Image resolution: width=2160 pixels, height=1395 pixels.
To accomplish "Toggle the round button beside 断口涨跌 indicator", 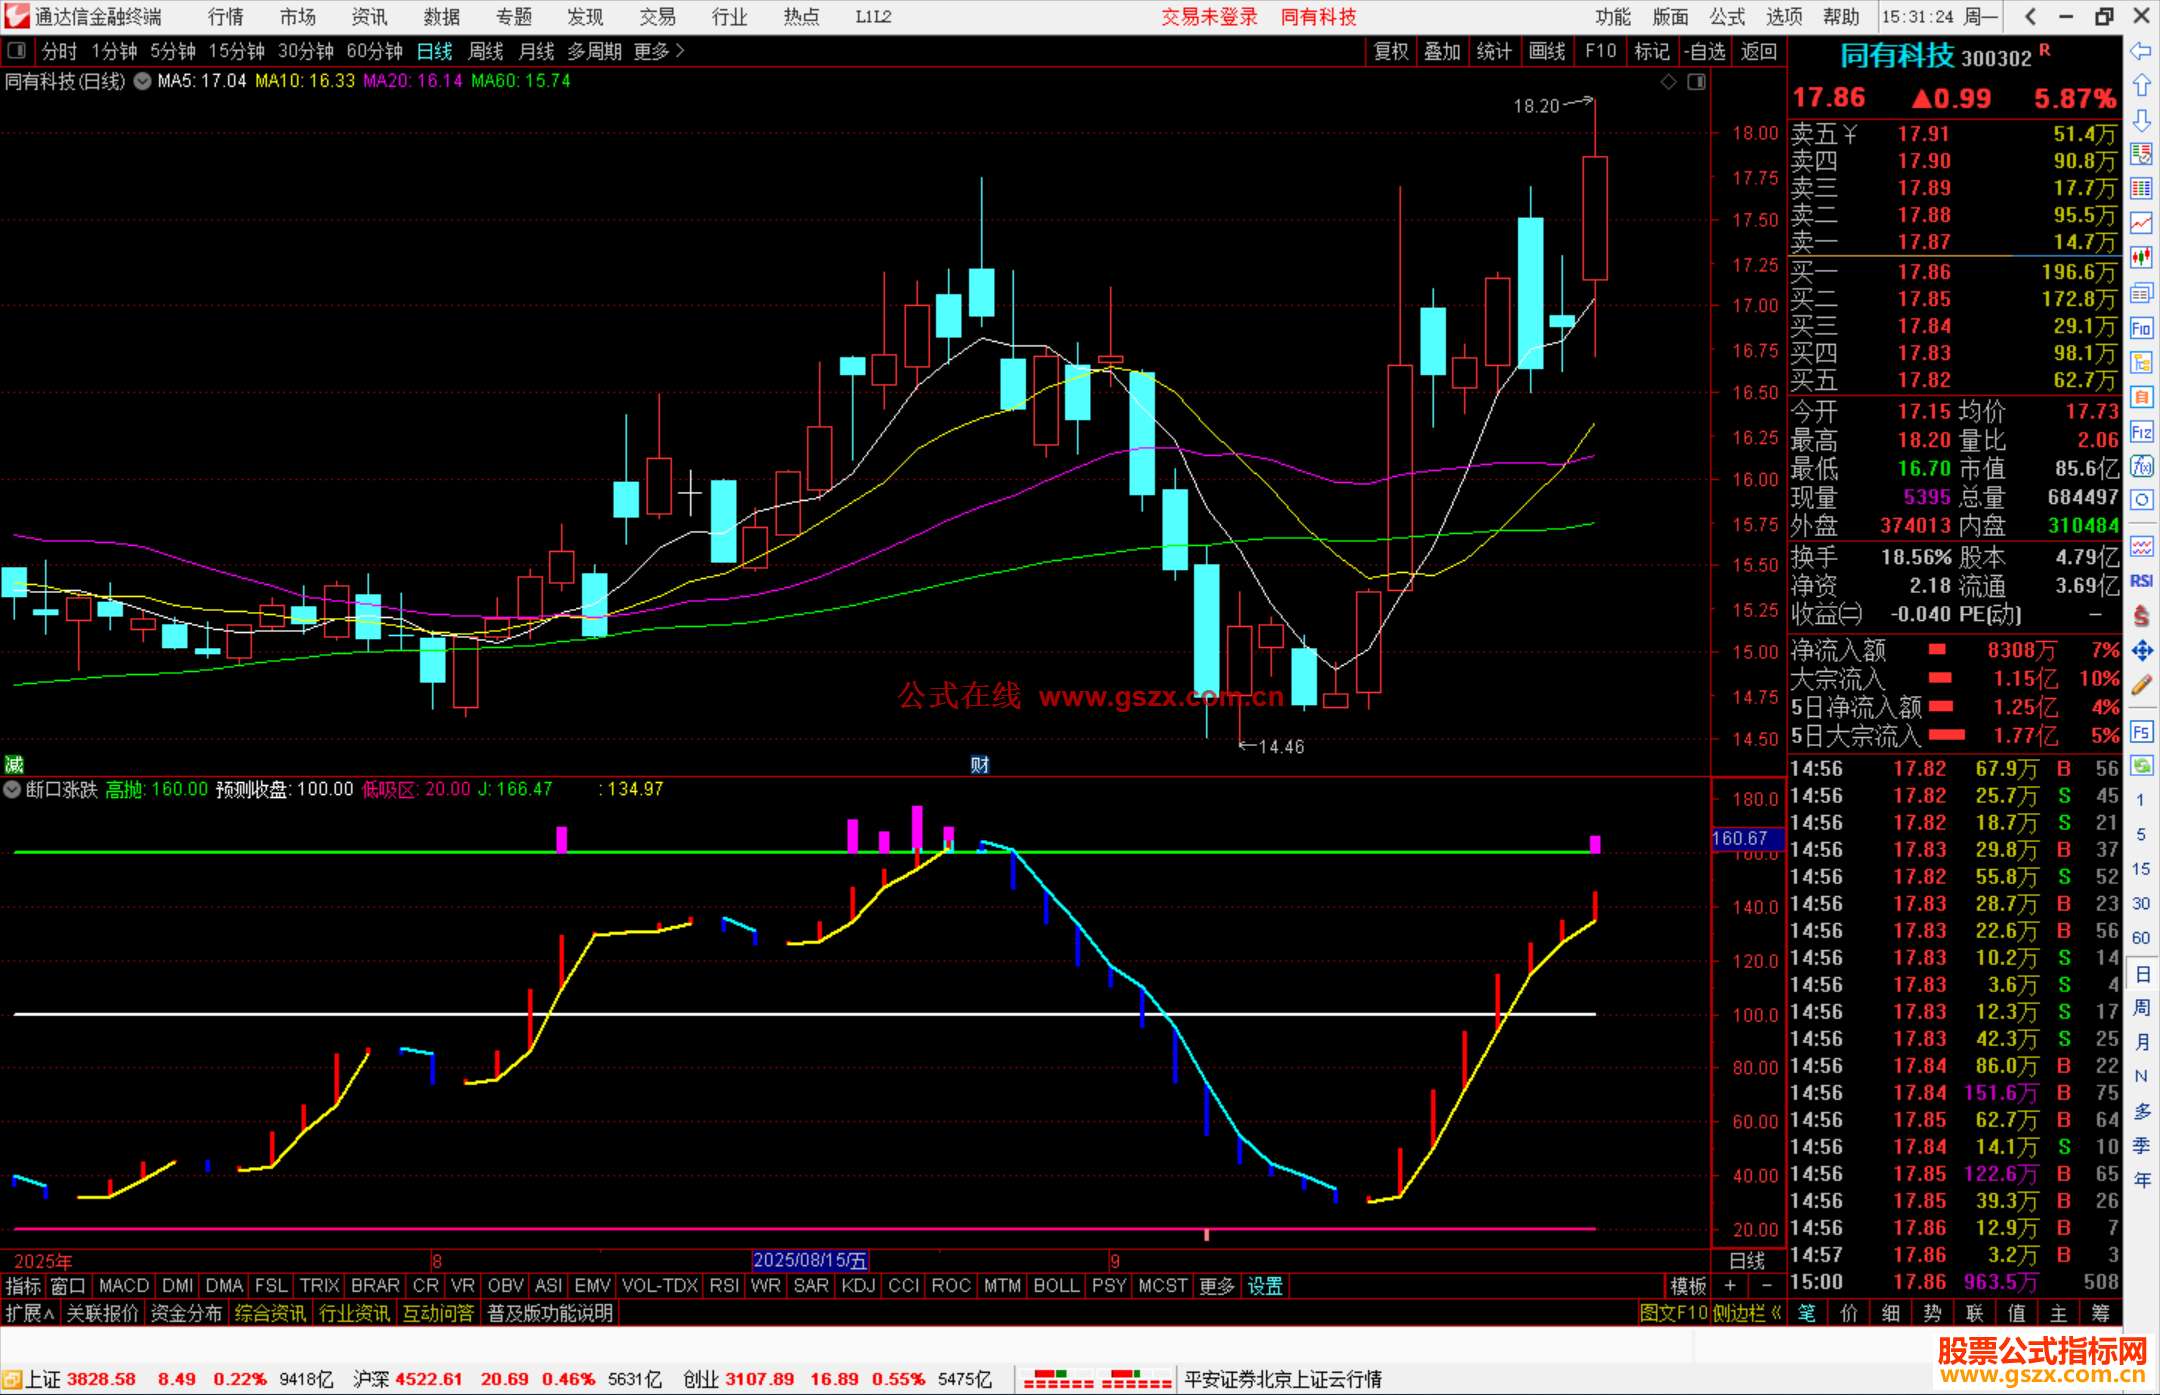I will tap(12, 789).
